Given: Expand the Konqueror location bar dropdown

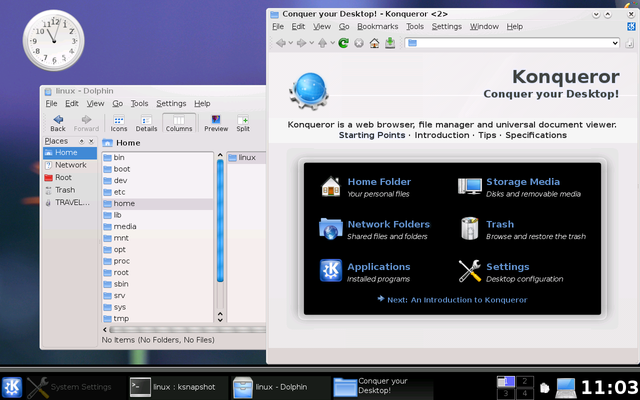Looking at the screenshot, I should pos(615,43).
